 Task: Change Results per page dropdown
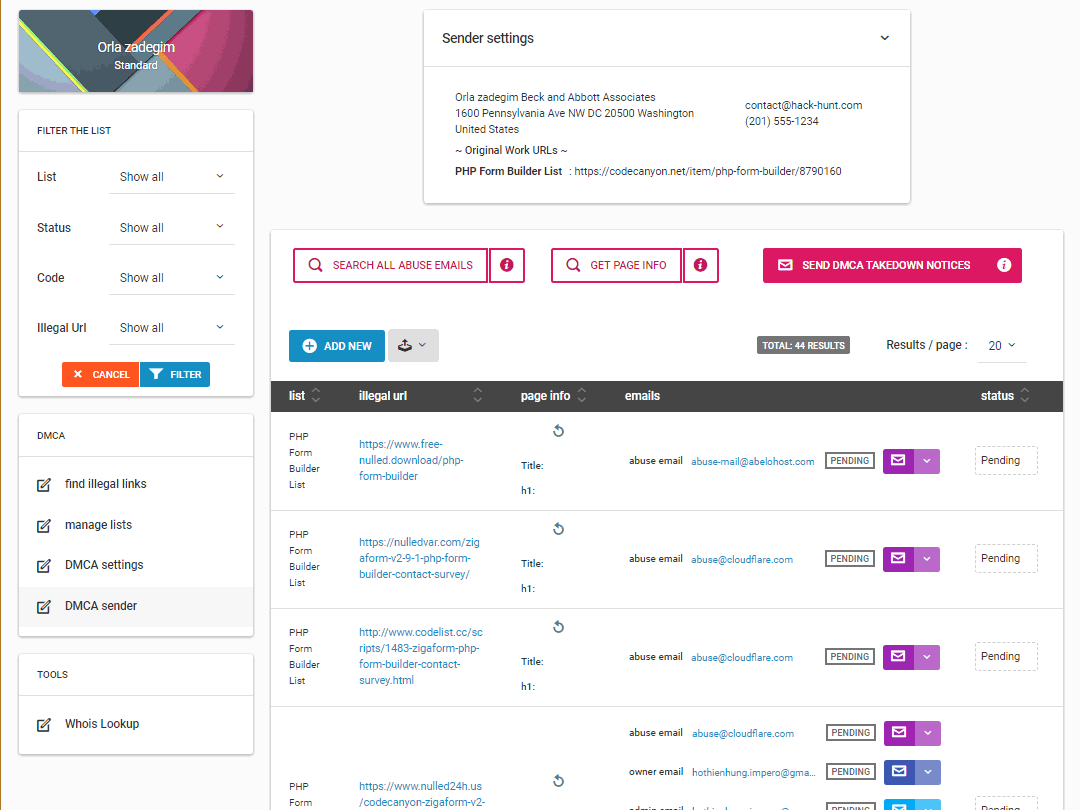1002,346
